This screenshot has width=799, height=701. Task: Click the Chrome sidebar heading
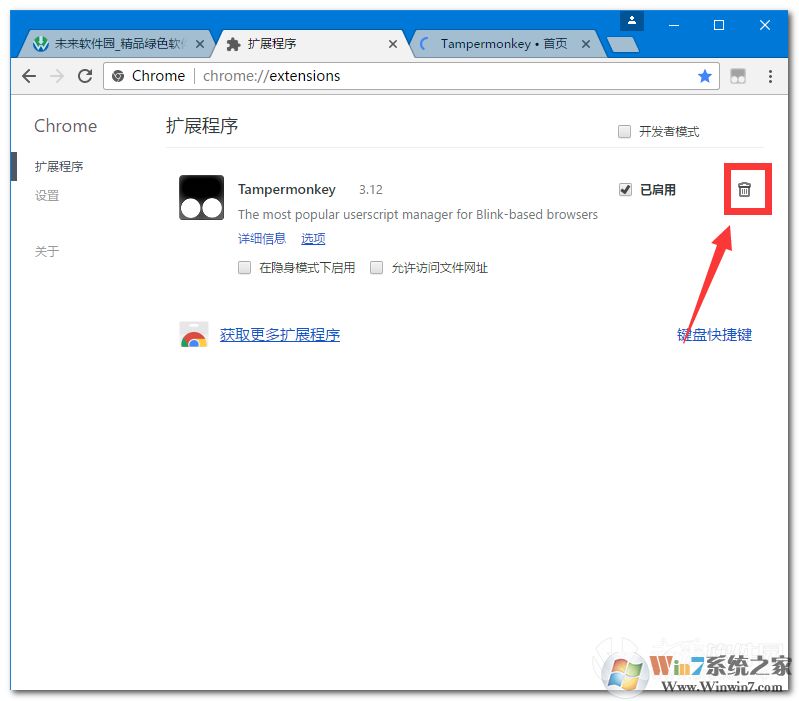click(65, 126)
